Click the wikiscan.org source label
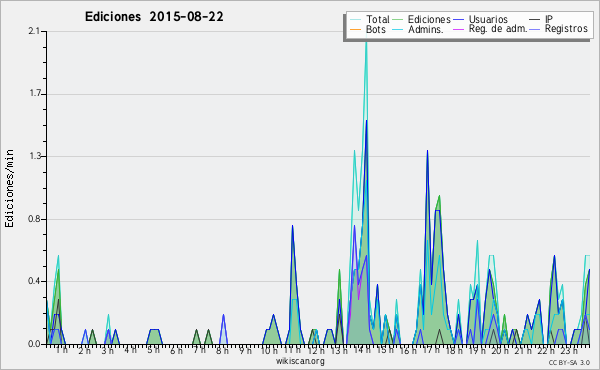The height and width of the screenshot is (370, 600). coord(300,361)
